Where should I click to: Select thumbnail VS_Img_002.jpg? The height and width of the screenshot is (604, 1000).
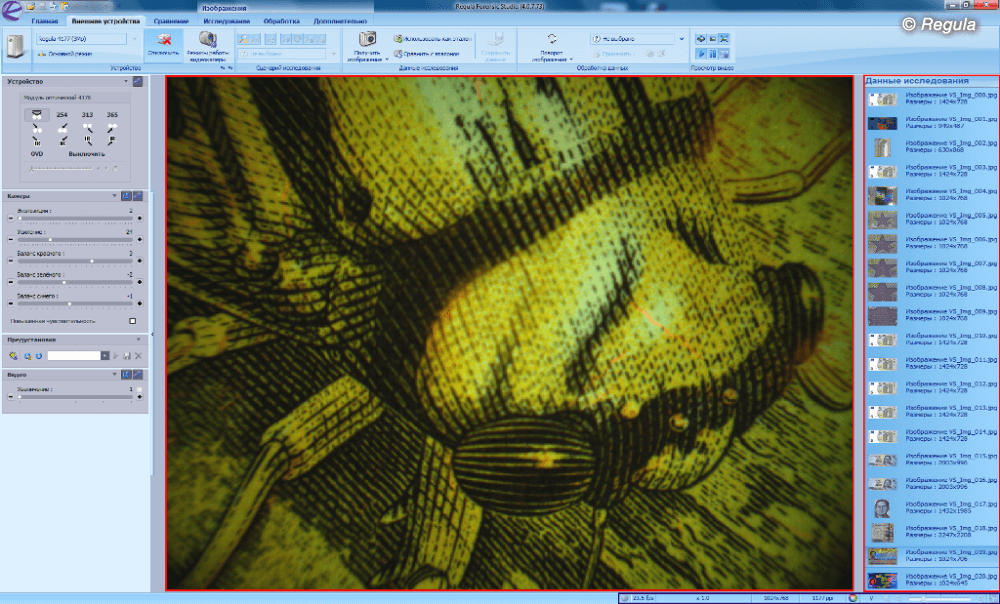[x=883, y=147]
